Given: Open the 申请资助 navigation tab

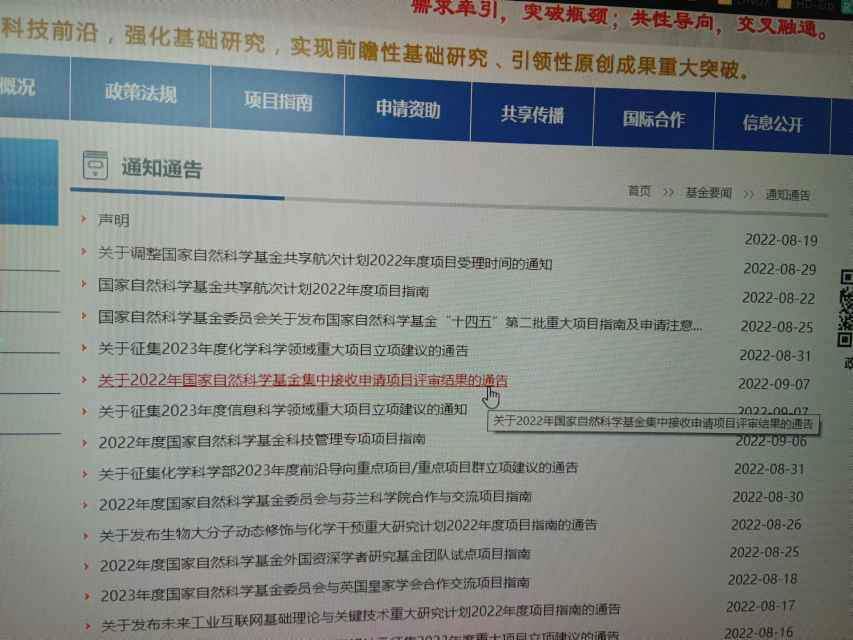Looking at the screenshot, I should (x=408, y=109).
